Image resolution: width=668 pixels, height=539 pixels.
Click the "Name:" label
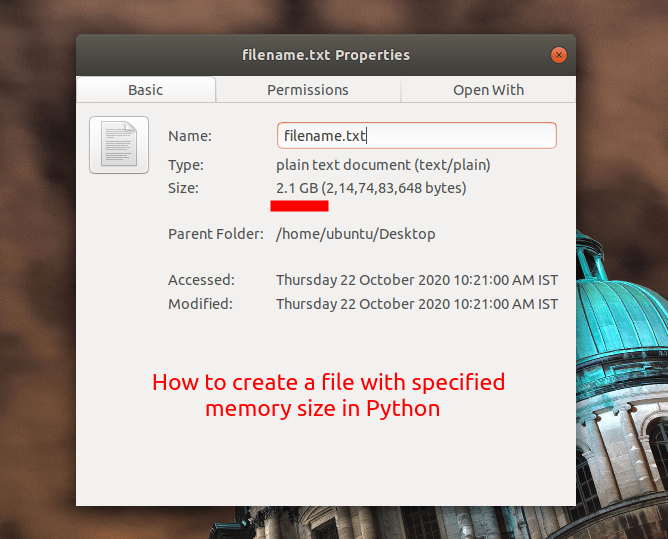coord(190,136)
